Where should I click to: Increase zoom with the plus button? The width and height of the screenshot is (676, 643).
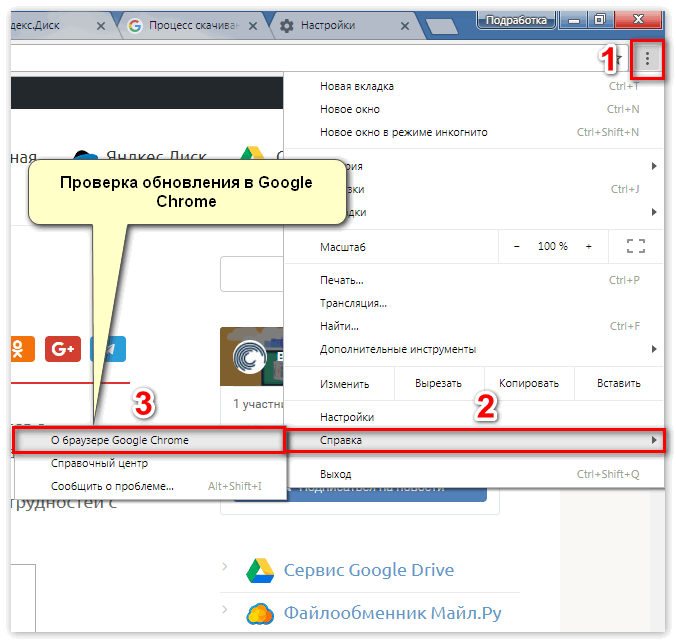click(x=588, y=246)
